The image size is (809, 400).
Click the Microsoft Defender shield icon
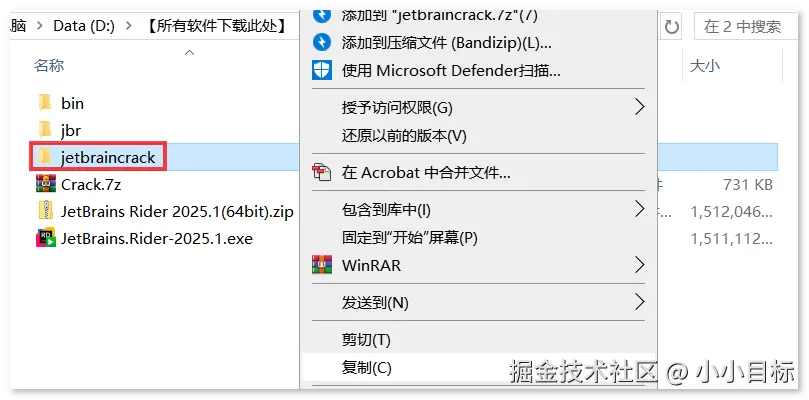pos(322,70)
